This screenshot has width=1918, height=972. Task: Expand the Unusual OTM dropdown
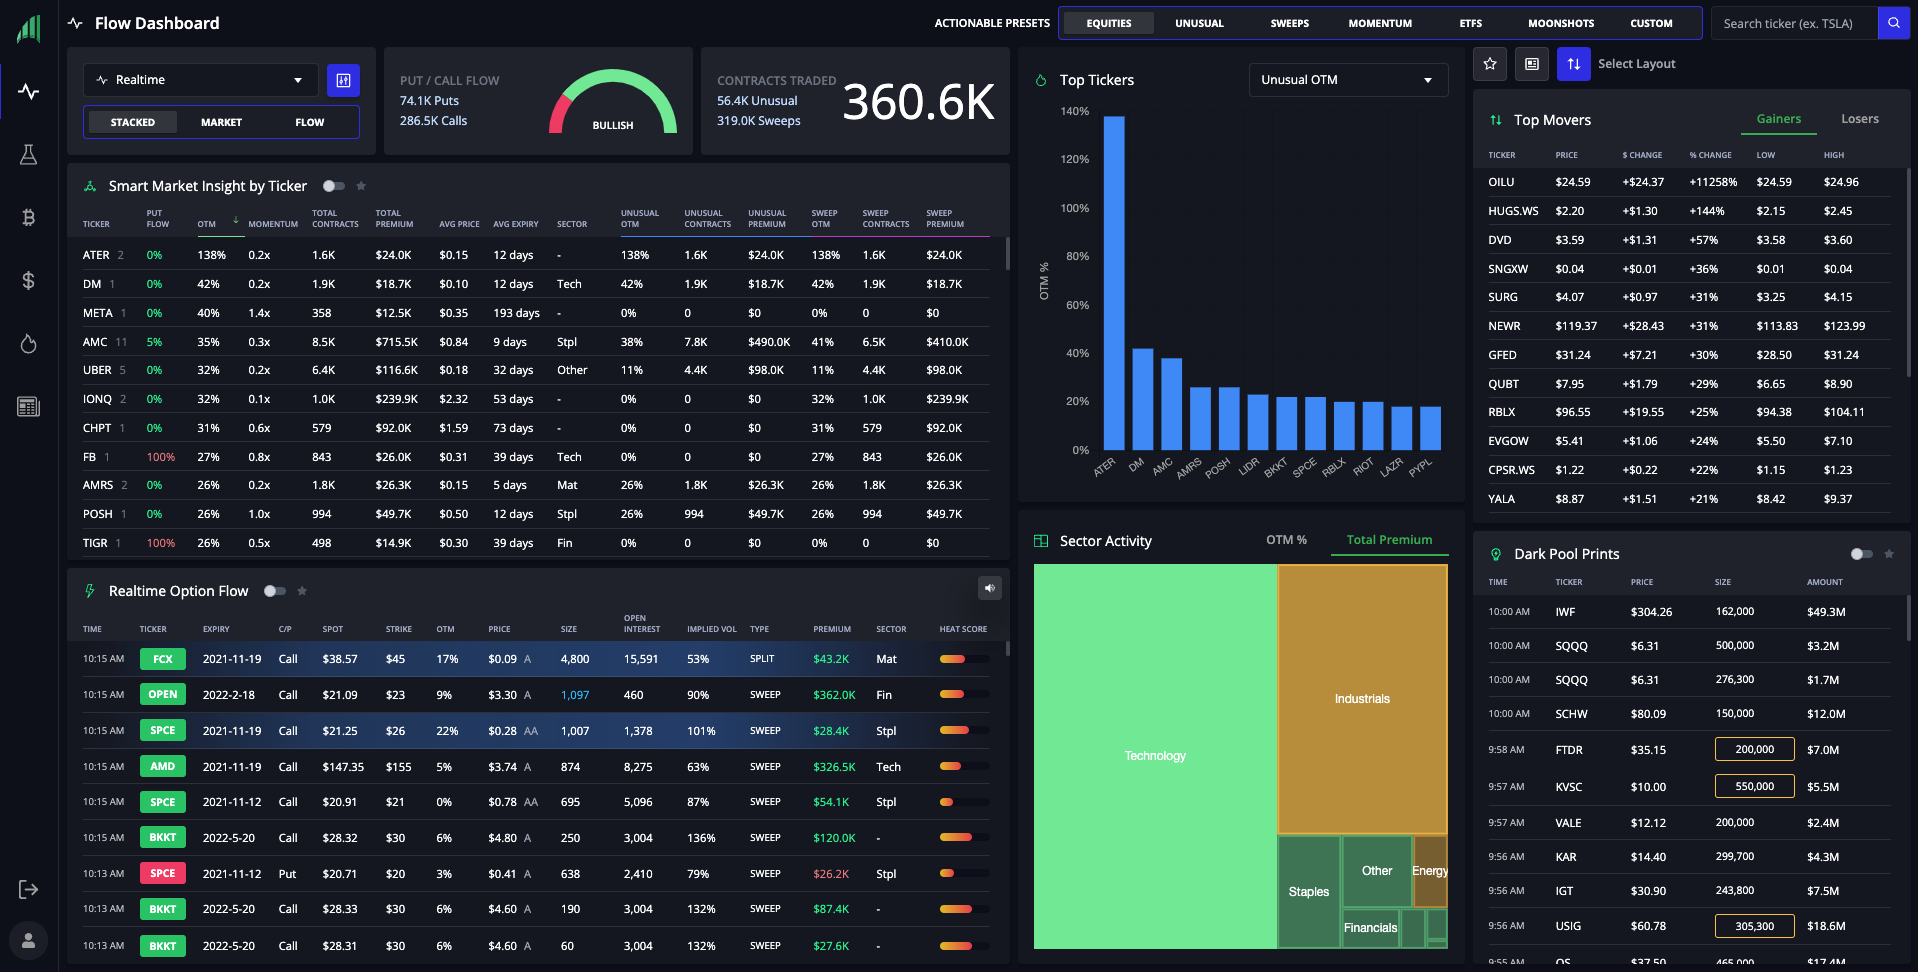click(x=1348, y=80)
